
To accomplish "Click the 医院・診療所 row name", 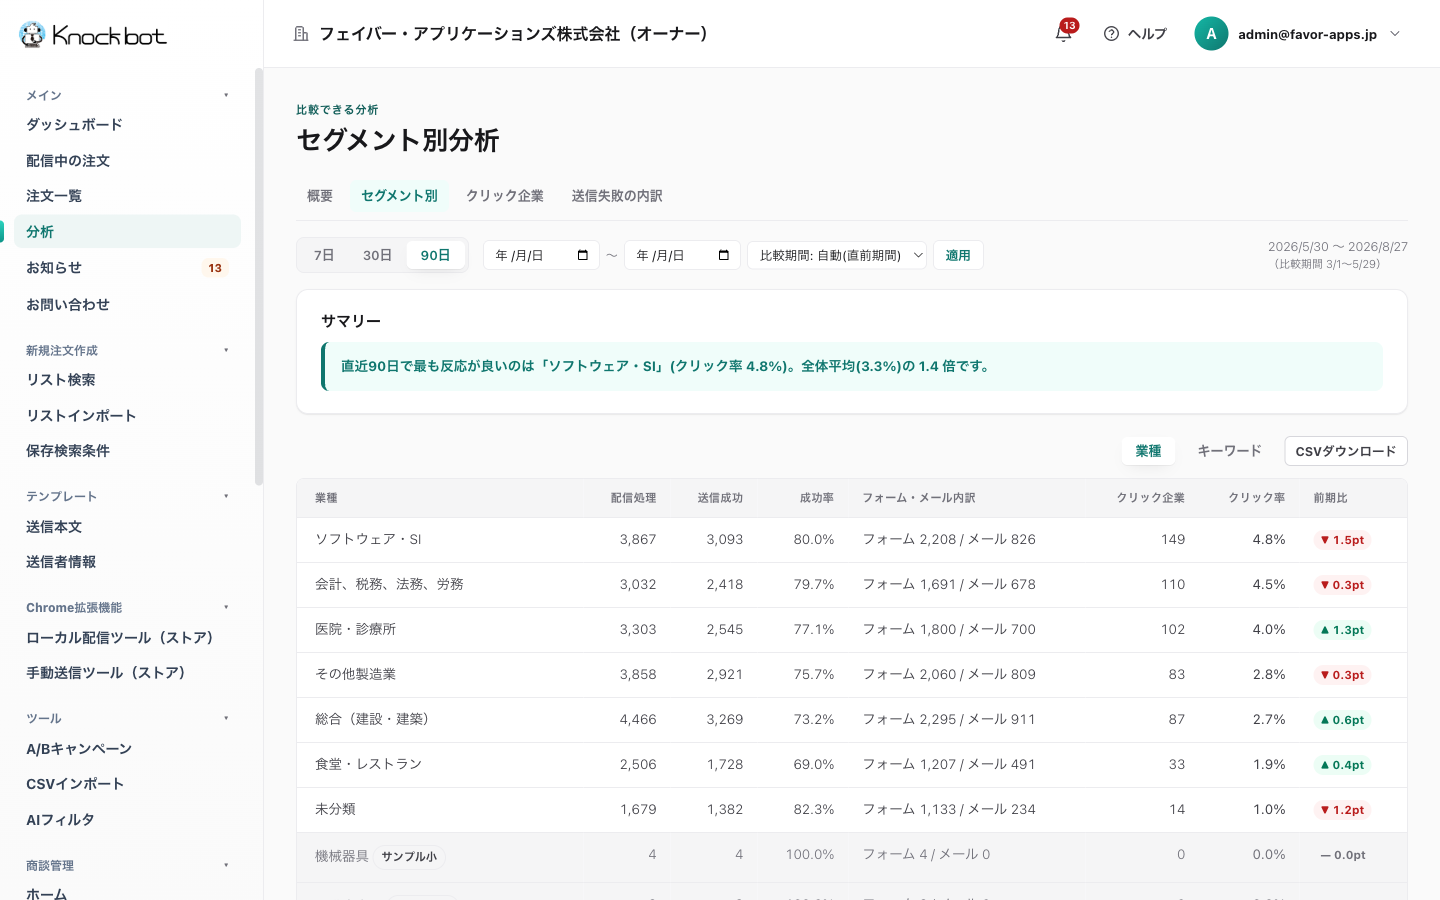I will click(x=355, y=629).
